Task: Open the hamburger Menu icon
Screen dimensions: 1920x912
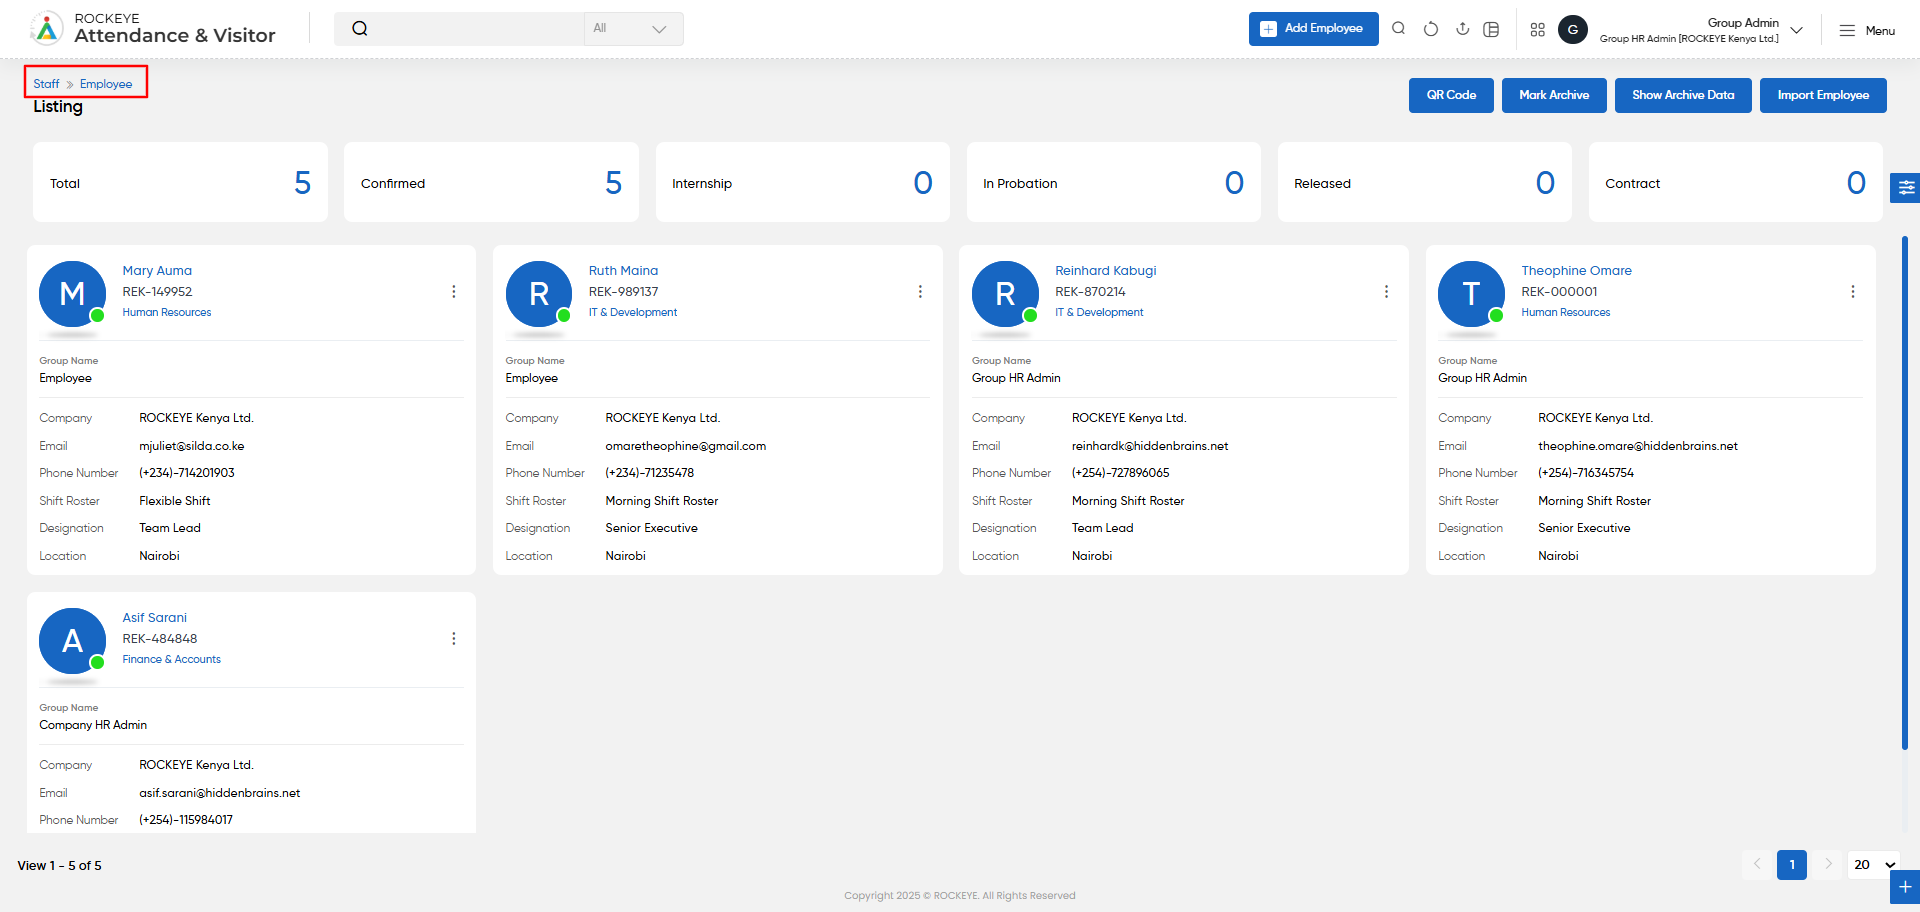Action: pos(1847,31)
